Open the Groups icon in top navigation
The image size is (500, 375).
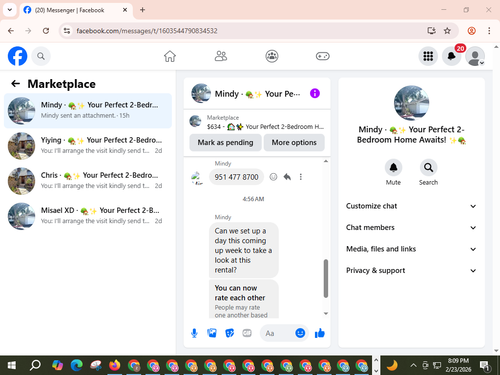tap(272, 56)
